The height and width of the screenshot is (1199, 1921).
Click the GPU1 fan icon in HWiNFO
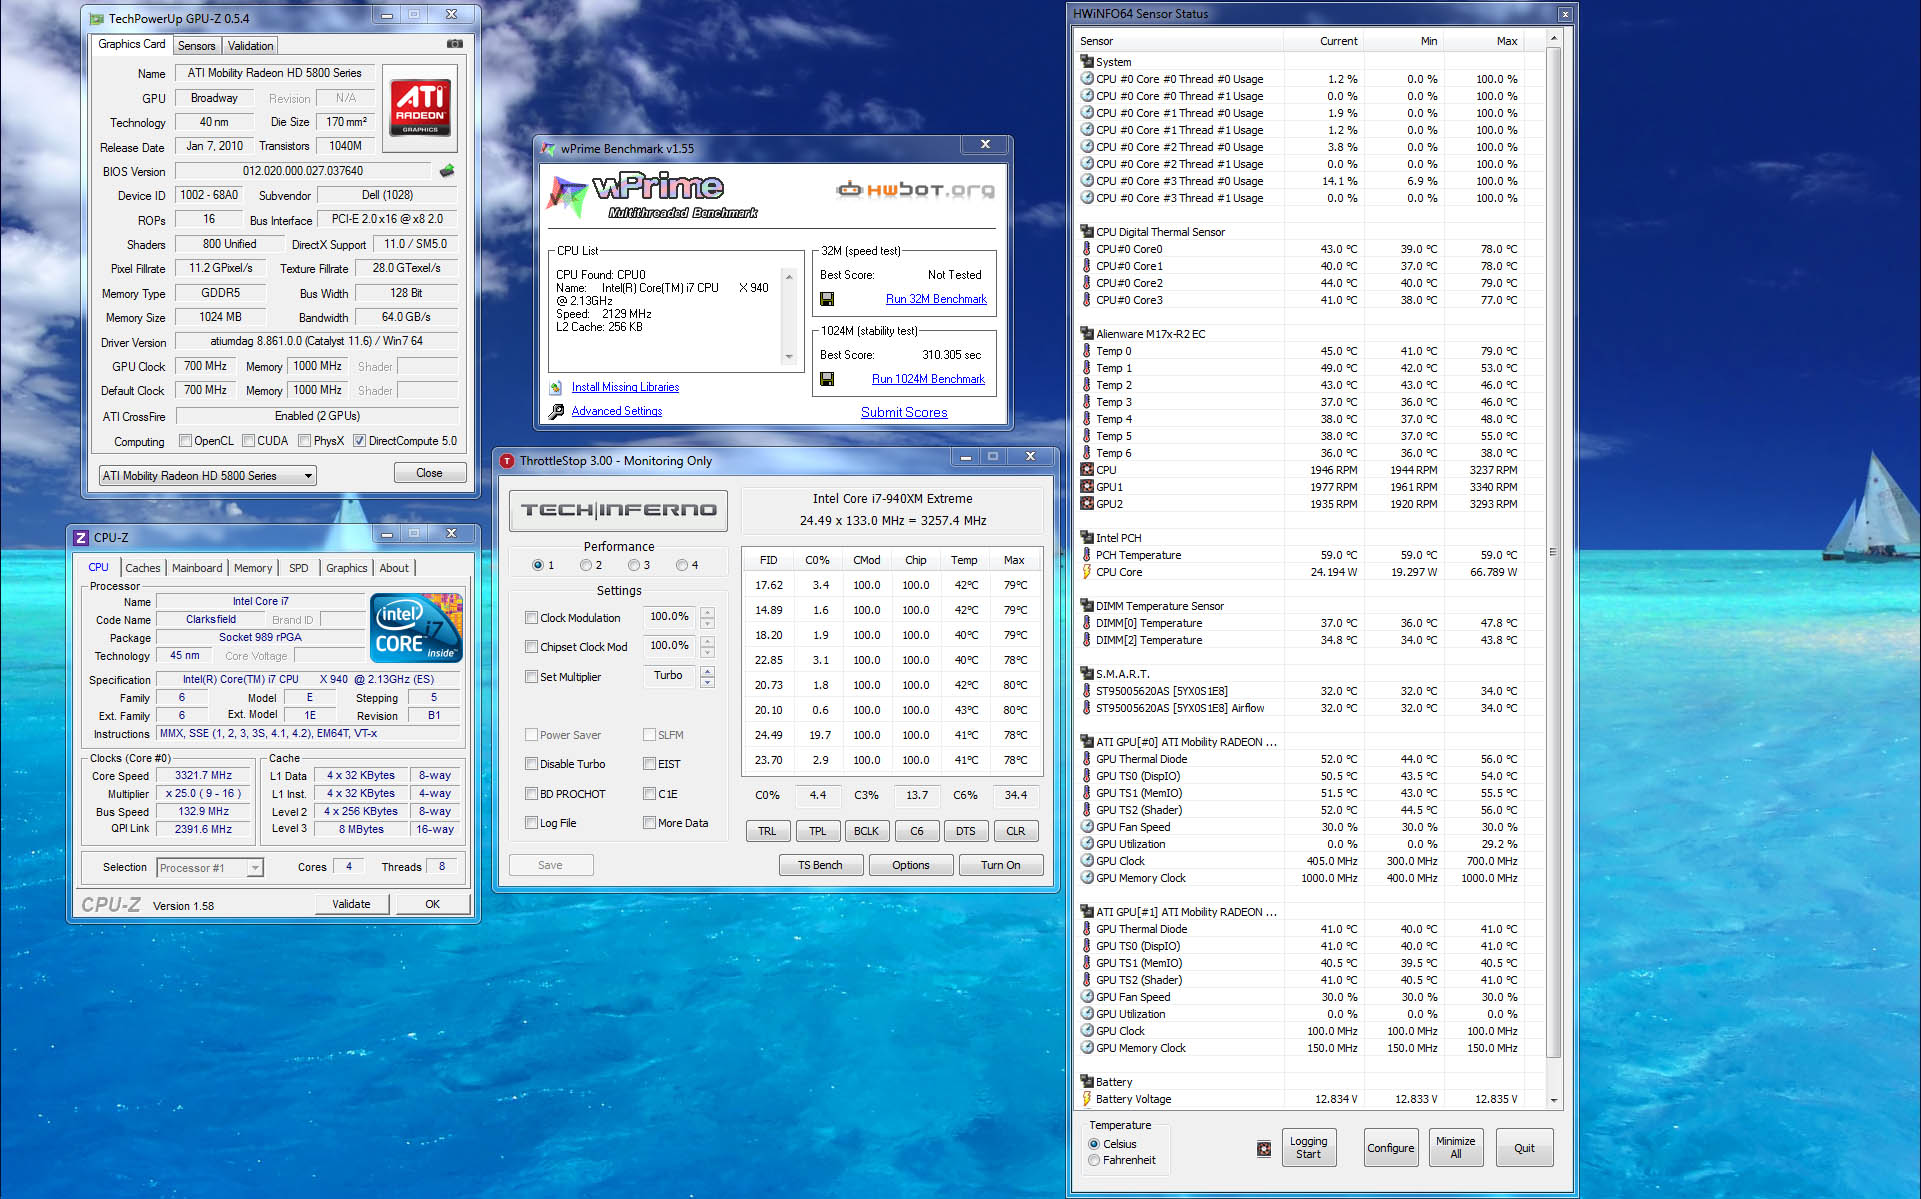coord(1087,486)
